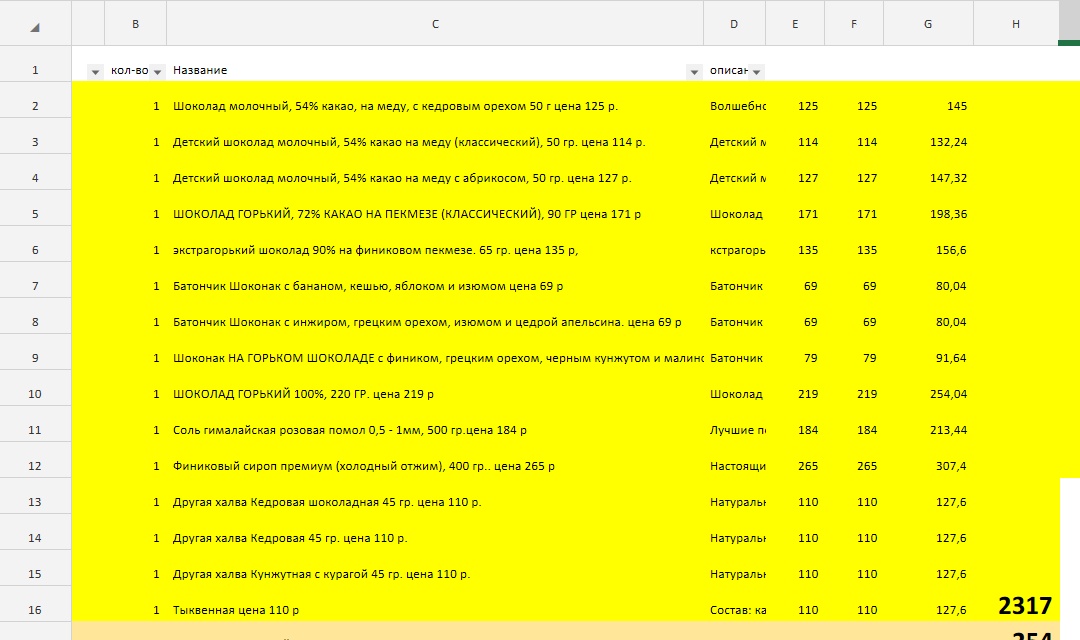Select column C header

click(435, 24)
